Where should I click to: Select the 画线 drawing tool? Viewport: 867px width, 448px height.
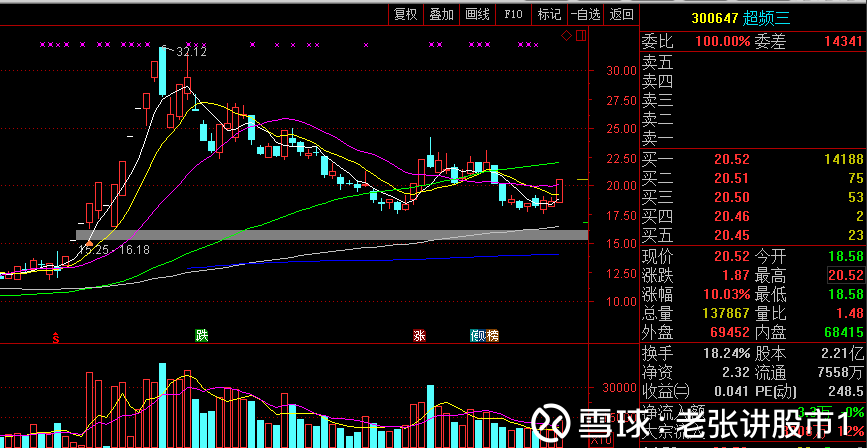click(477, 14)
